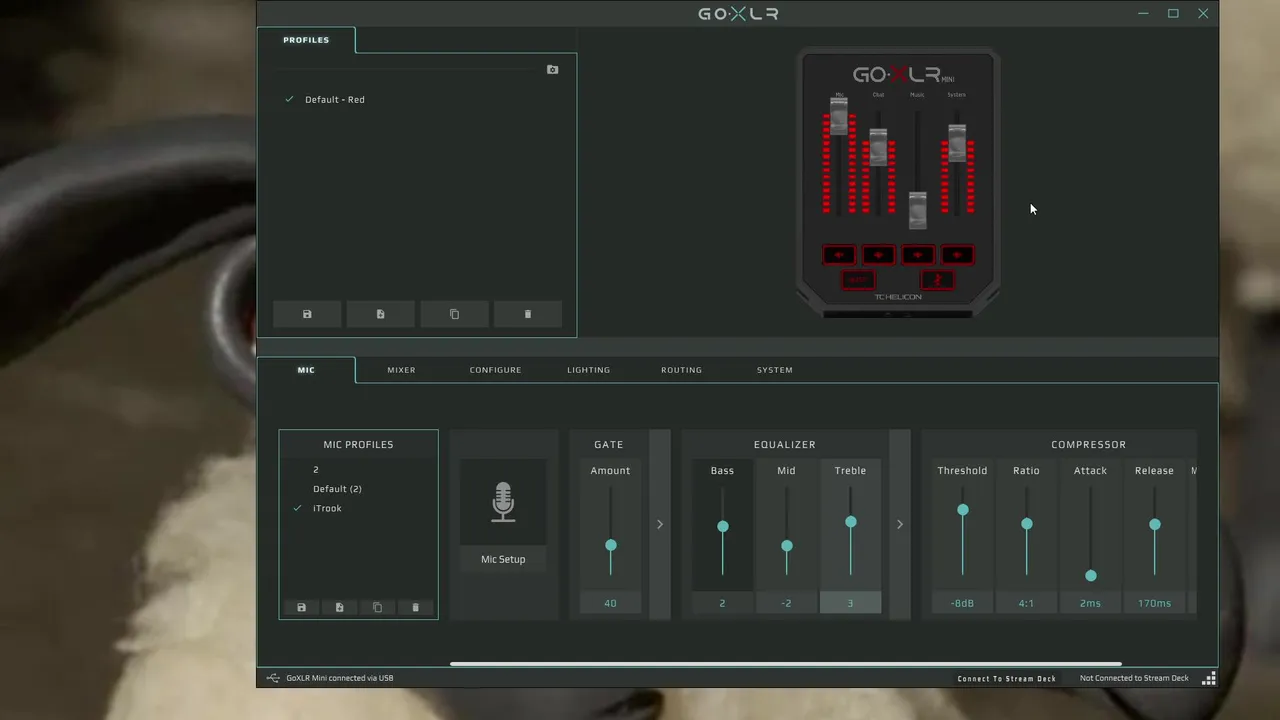1280x720 pixels.
Task: Click the bleep button on the GoXLR Mini
Action: (x=857, y=280)
